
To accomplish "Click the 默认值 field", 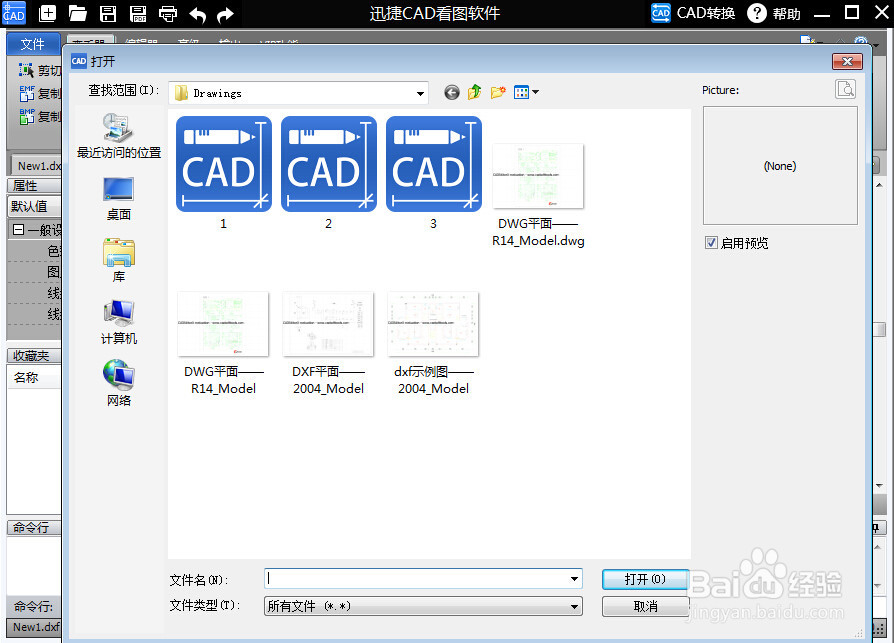I will [x=34, y=206].
